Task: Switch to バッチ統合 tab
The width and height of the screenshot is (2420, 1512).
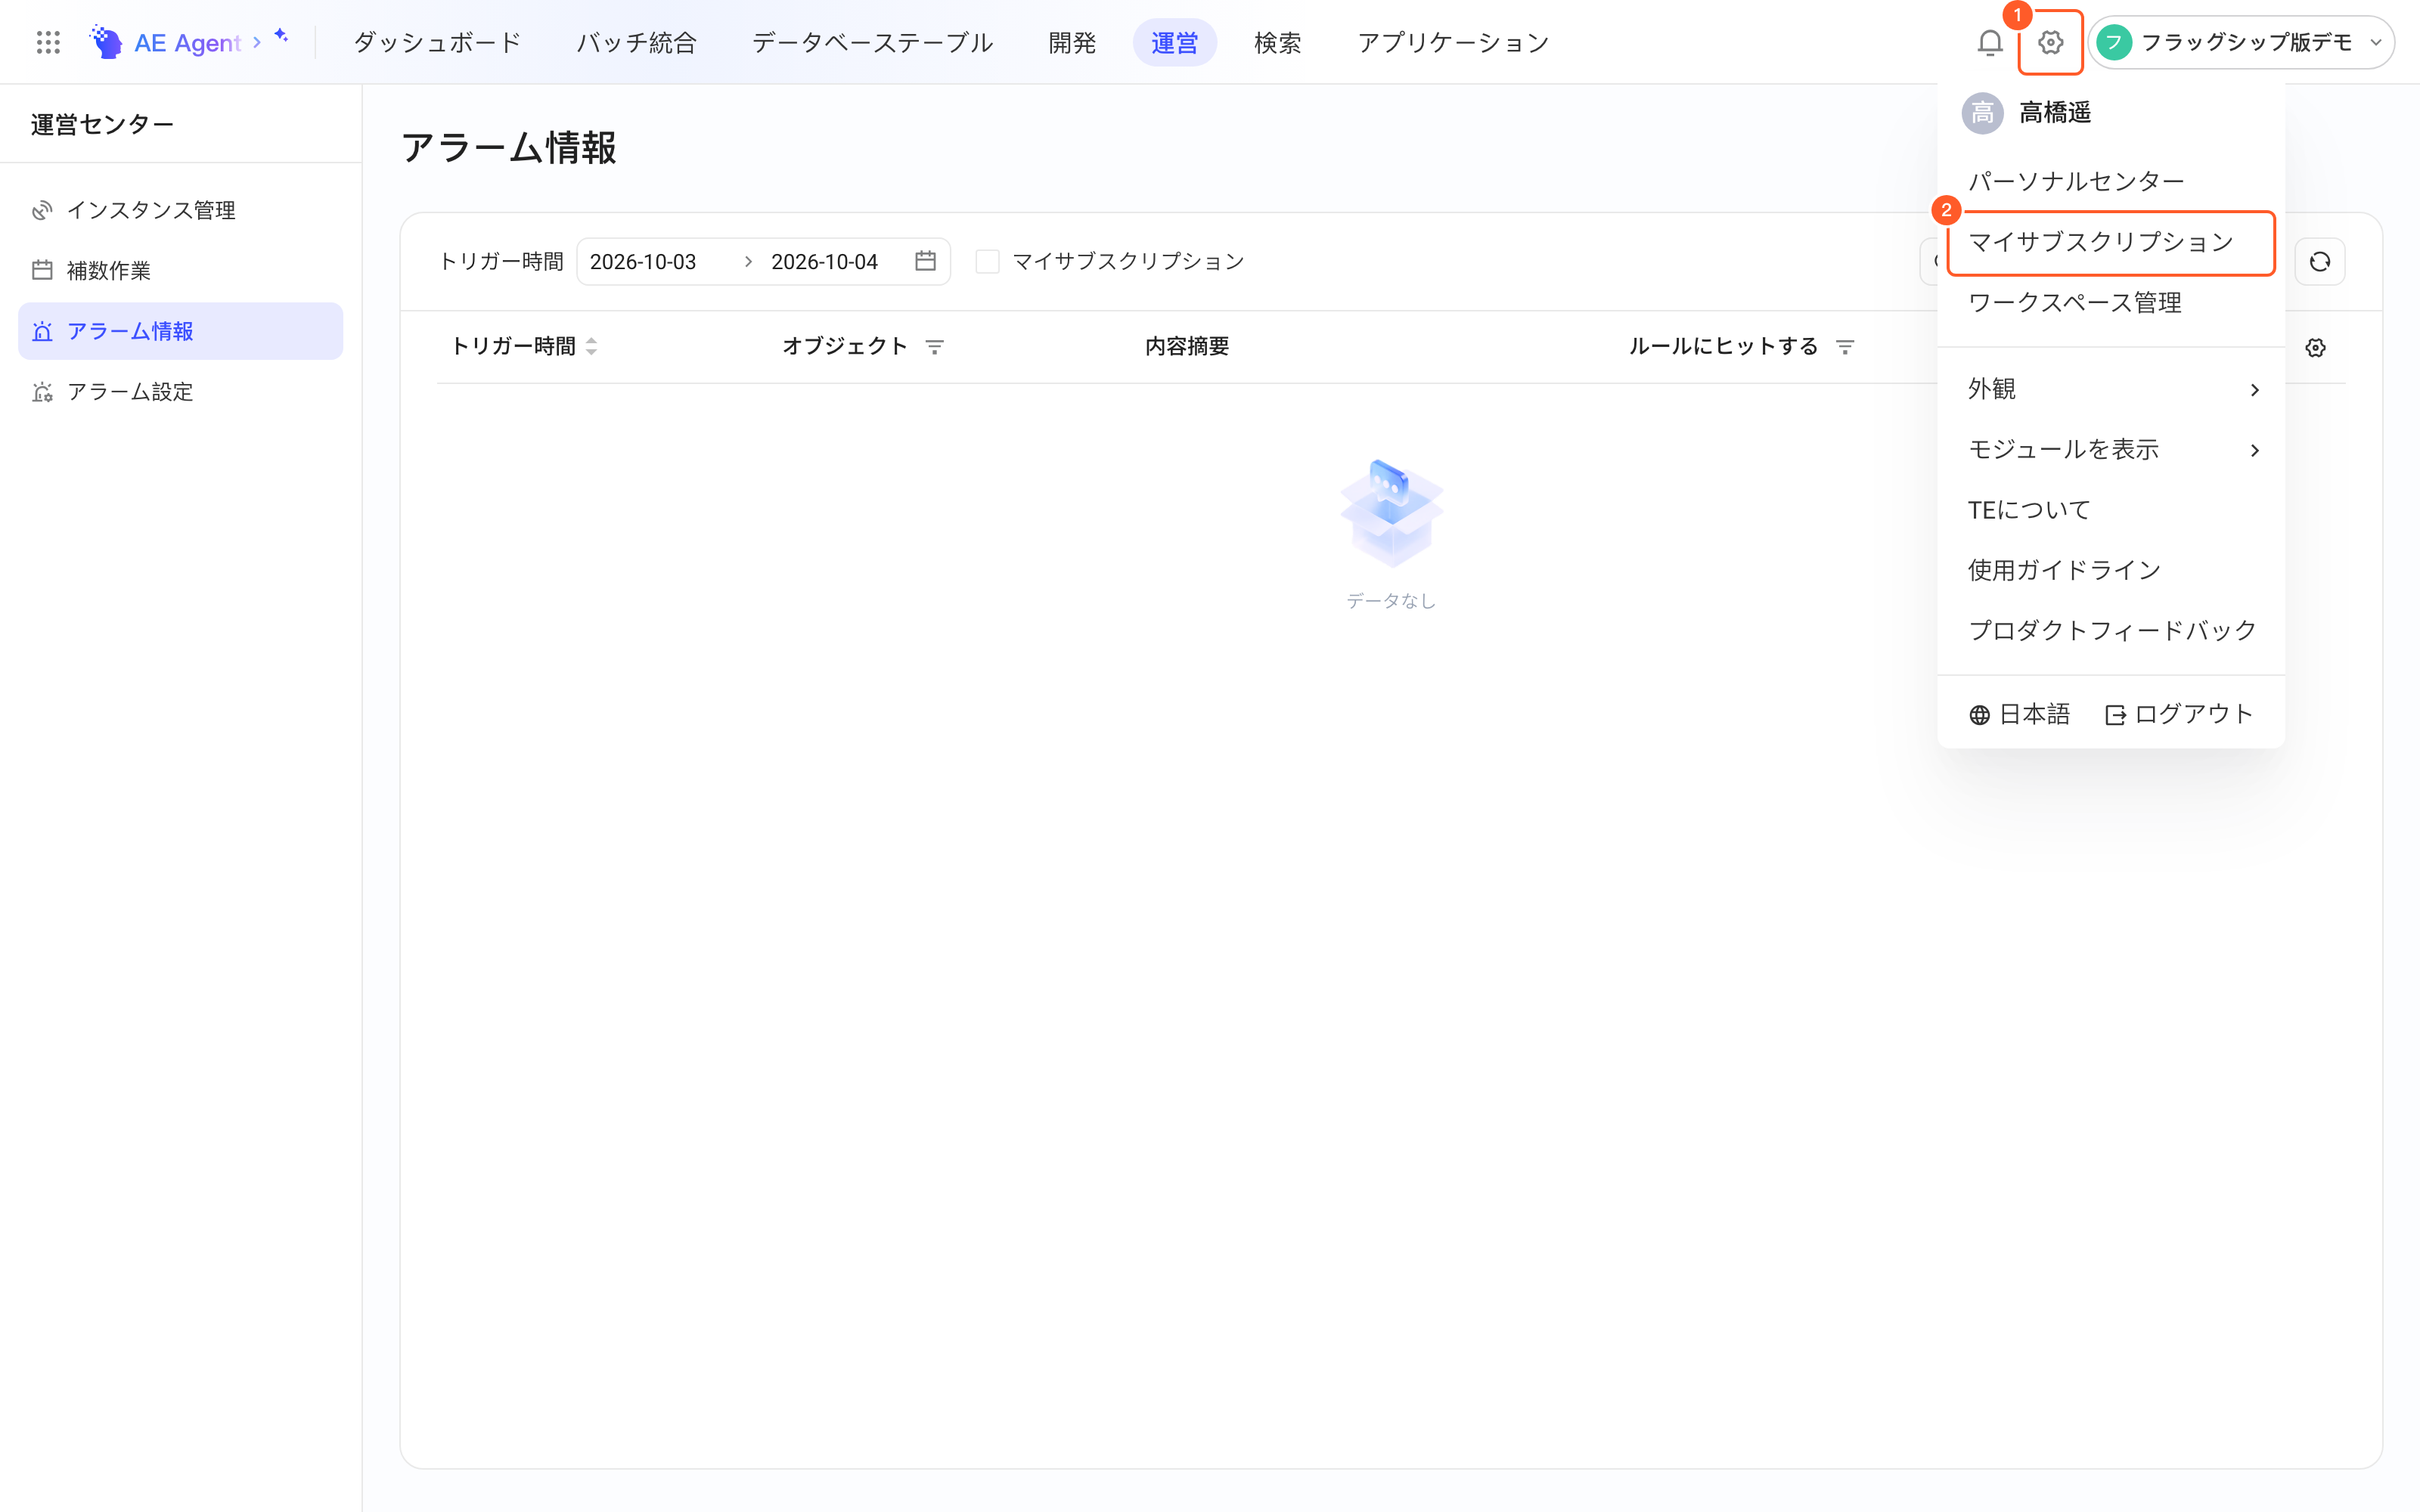Action: [x=636, y=42]
